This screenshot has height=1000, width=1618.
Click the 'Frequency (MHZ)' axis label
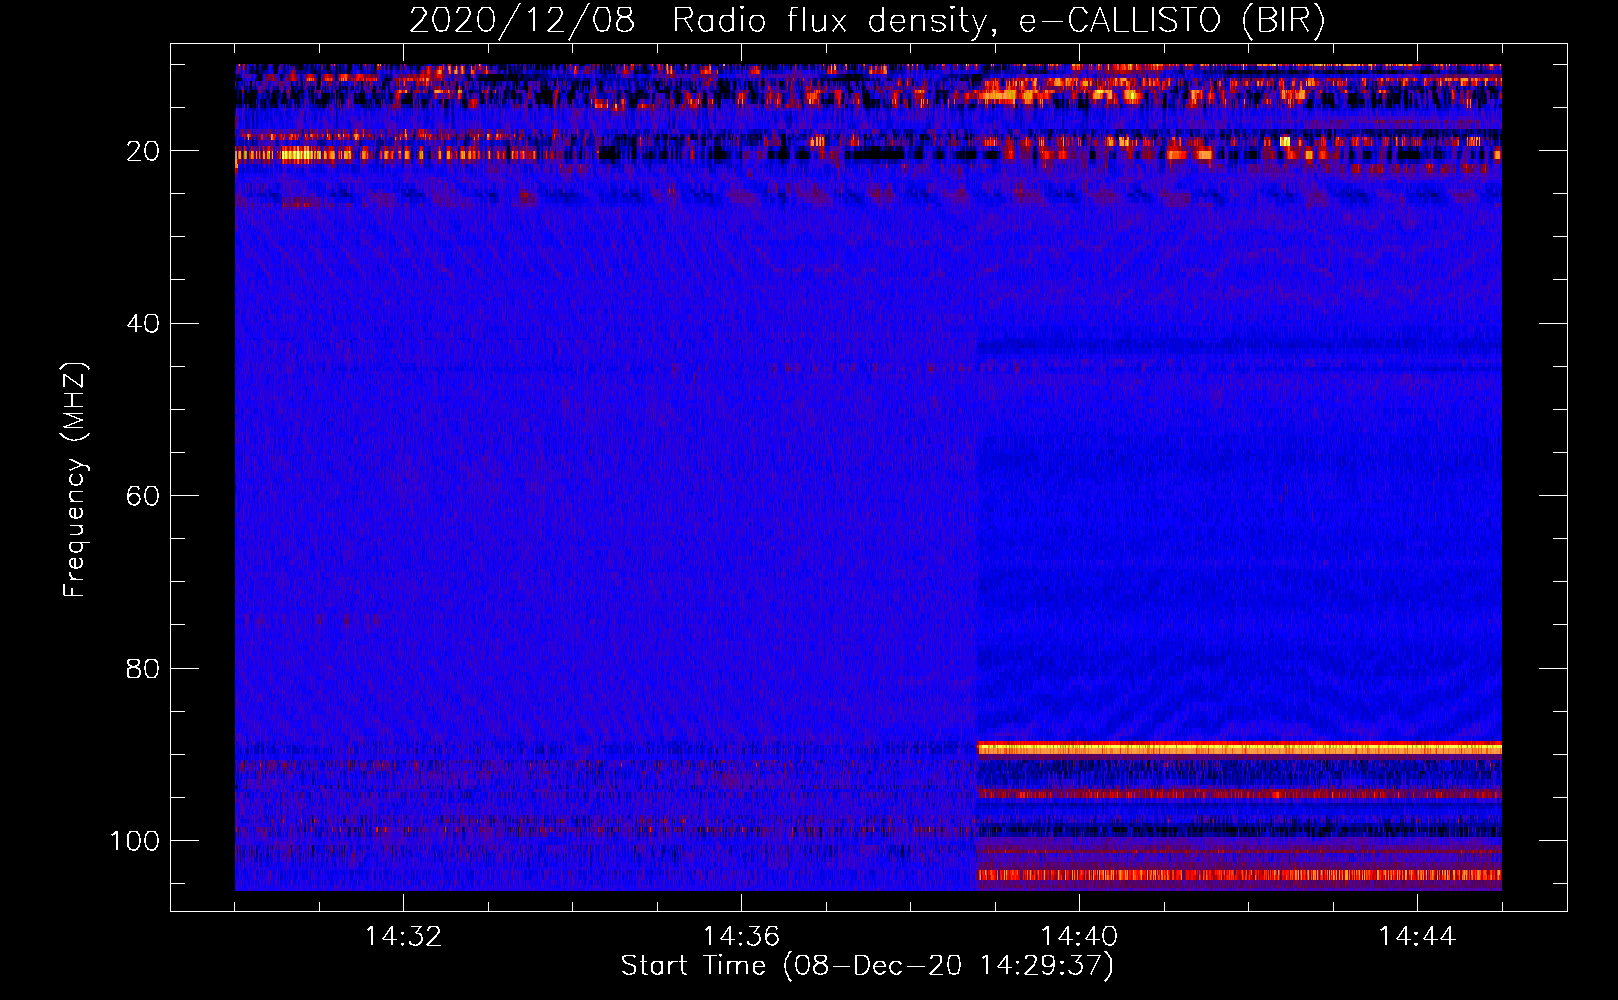75,480
